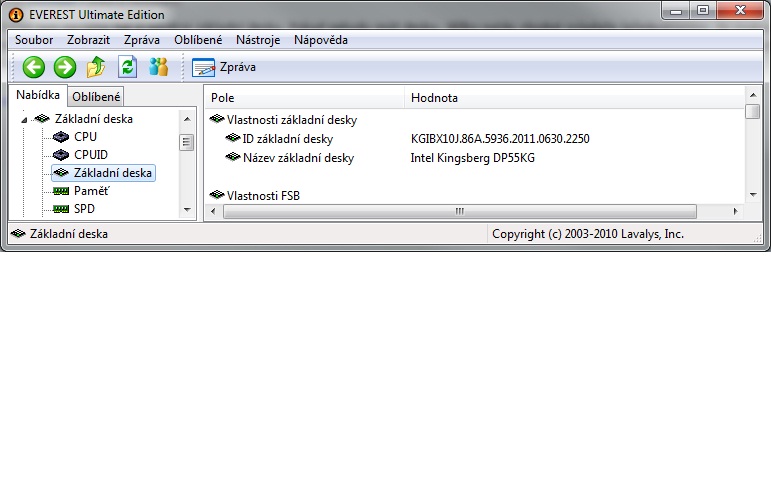This screenshot has width=771, height=495.
Task: Refresh the page with the refresh icon
Action: 127,66
